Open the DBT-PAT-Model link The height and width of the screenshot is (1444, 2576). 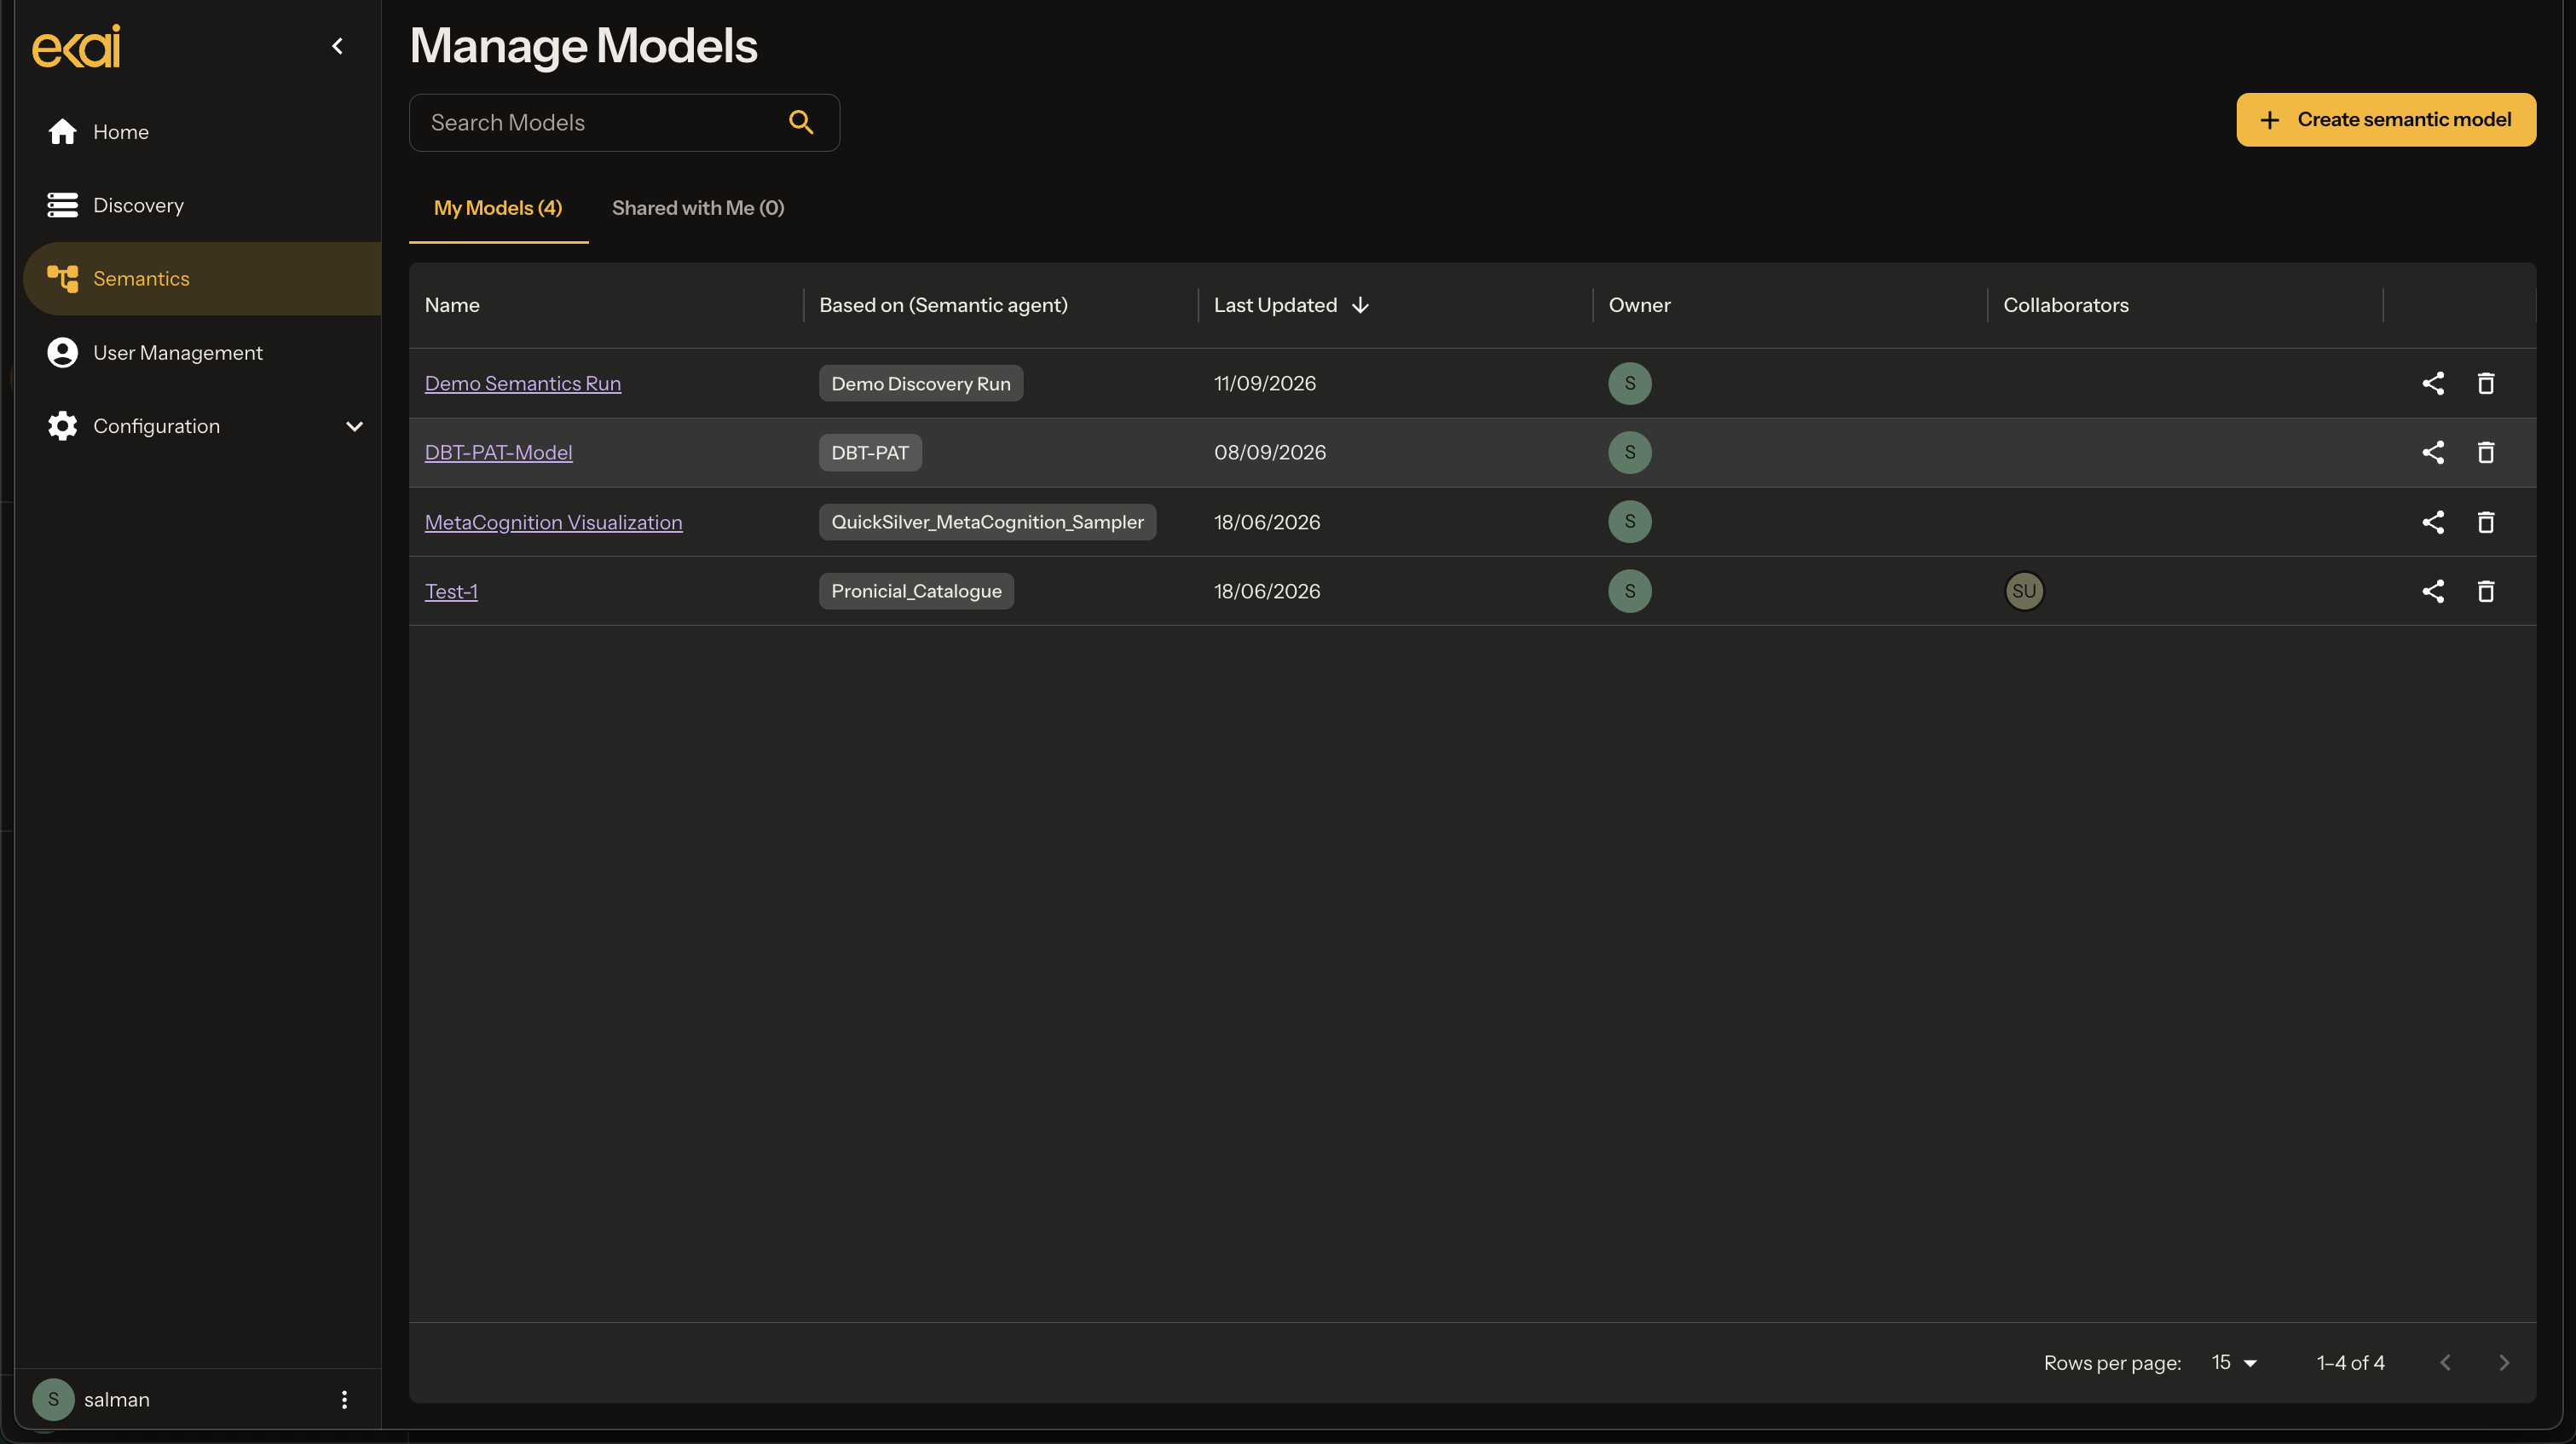(x=498, y=452)
